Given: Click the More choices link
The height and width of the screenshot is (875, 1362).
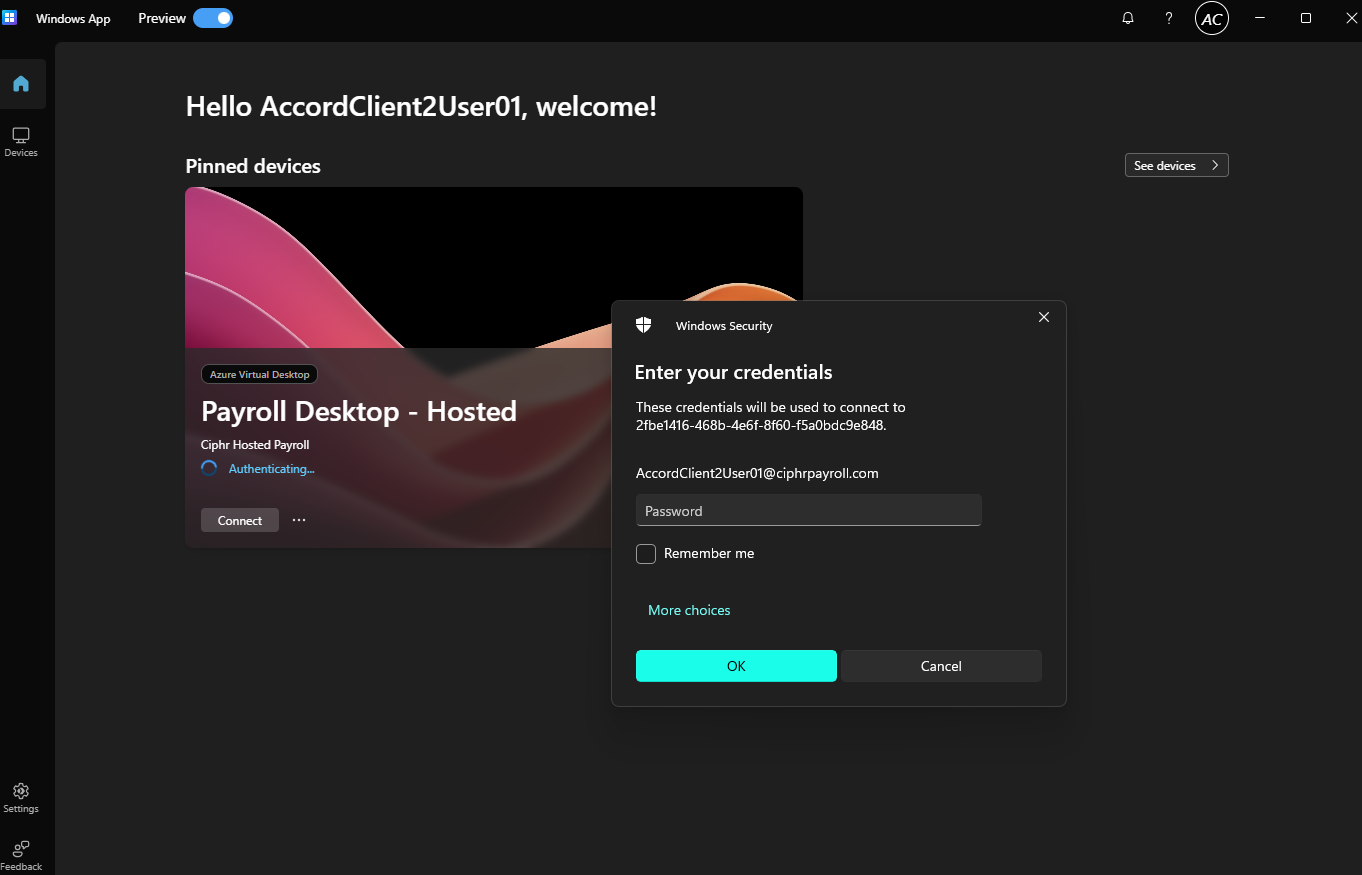Looking at the screenshot, I should tap(689, 610).
